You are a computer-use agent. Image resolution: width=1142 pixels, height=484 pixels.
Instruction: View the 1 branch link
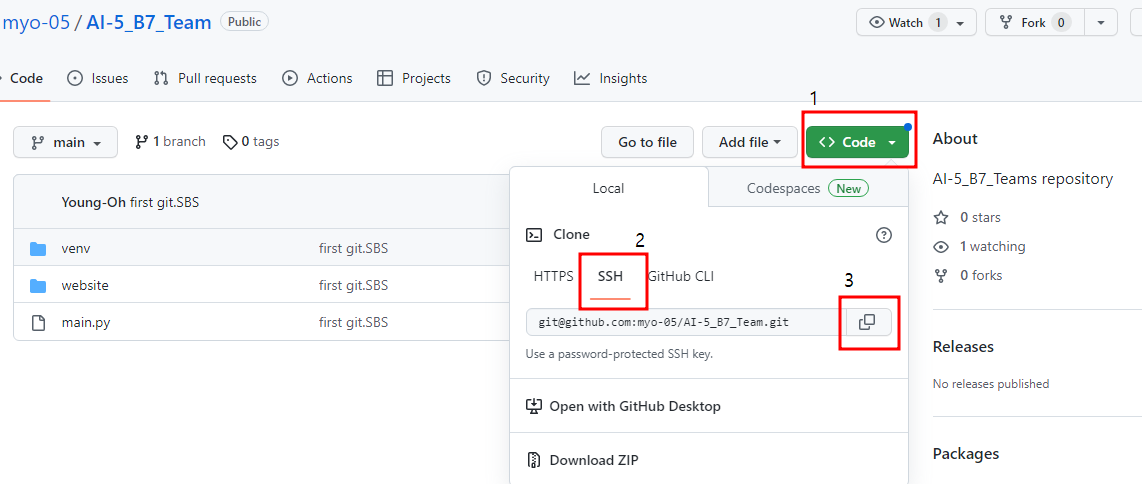(170, 142)
